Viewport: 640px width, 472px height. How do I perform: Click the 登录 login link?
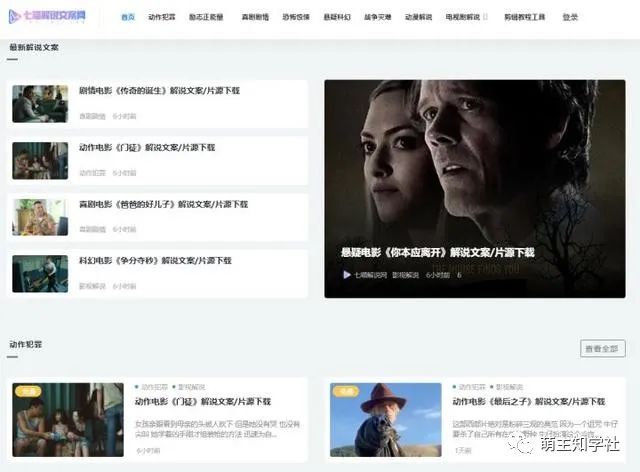pos(570,17)
